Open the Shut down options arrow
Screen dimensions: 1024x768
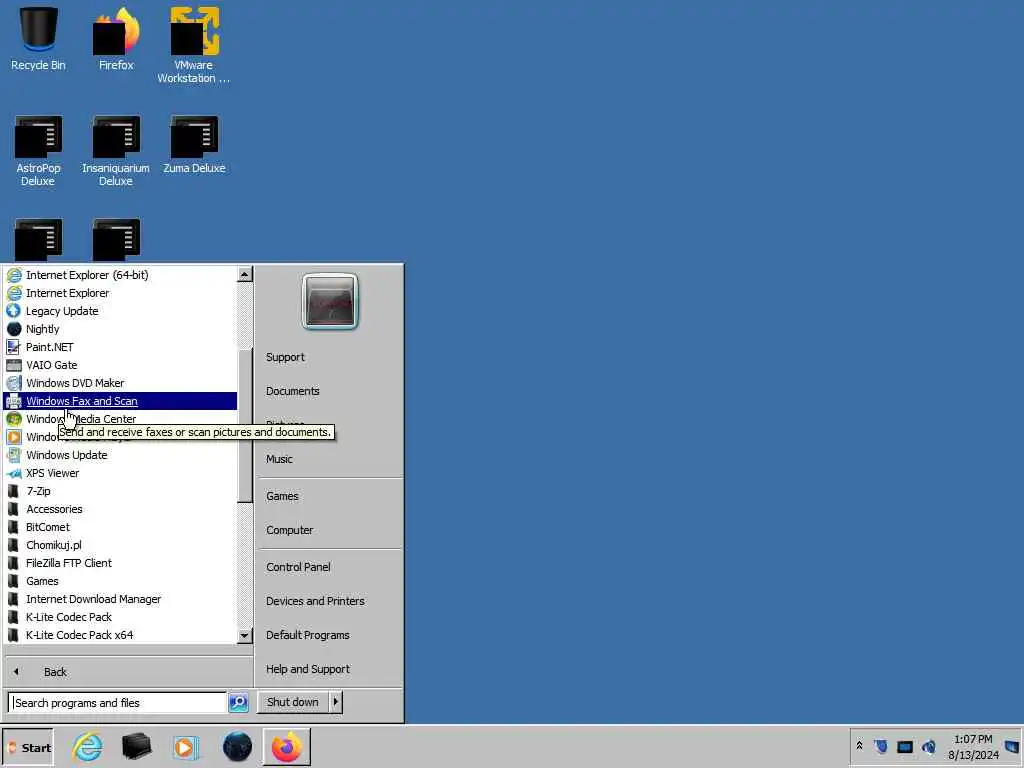point(336,702)
